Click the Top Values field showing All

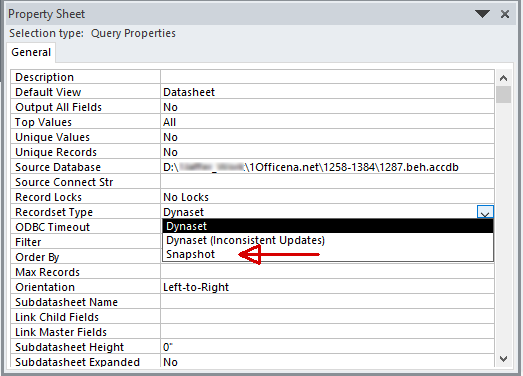point(327,122)
